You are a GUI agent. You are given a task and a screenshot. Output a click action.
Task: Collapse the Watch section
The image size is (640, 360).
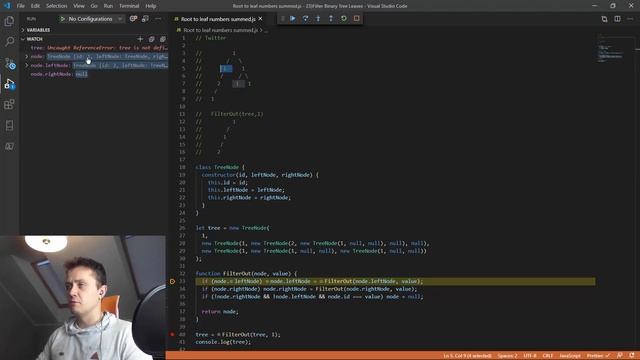coord(34,39)
